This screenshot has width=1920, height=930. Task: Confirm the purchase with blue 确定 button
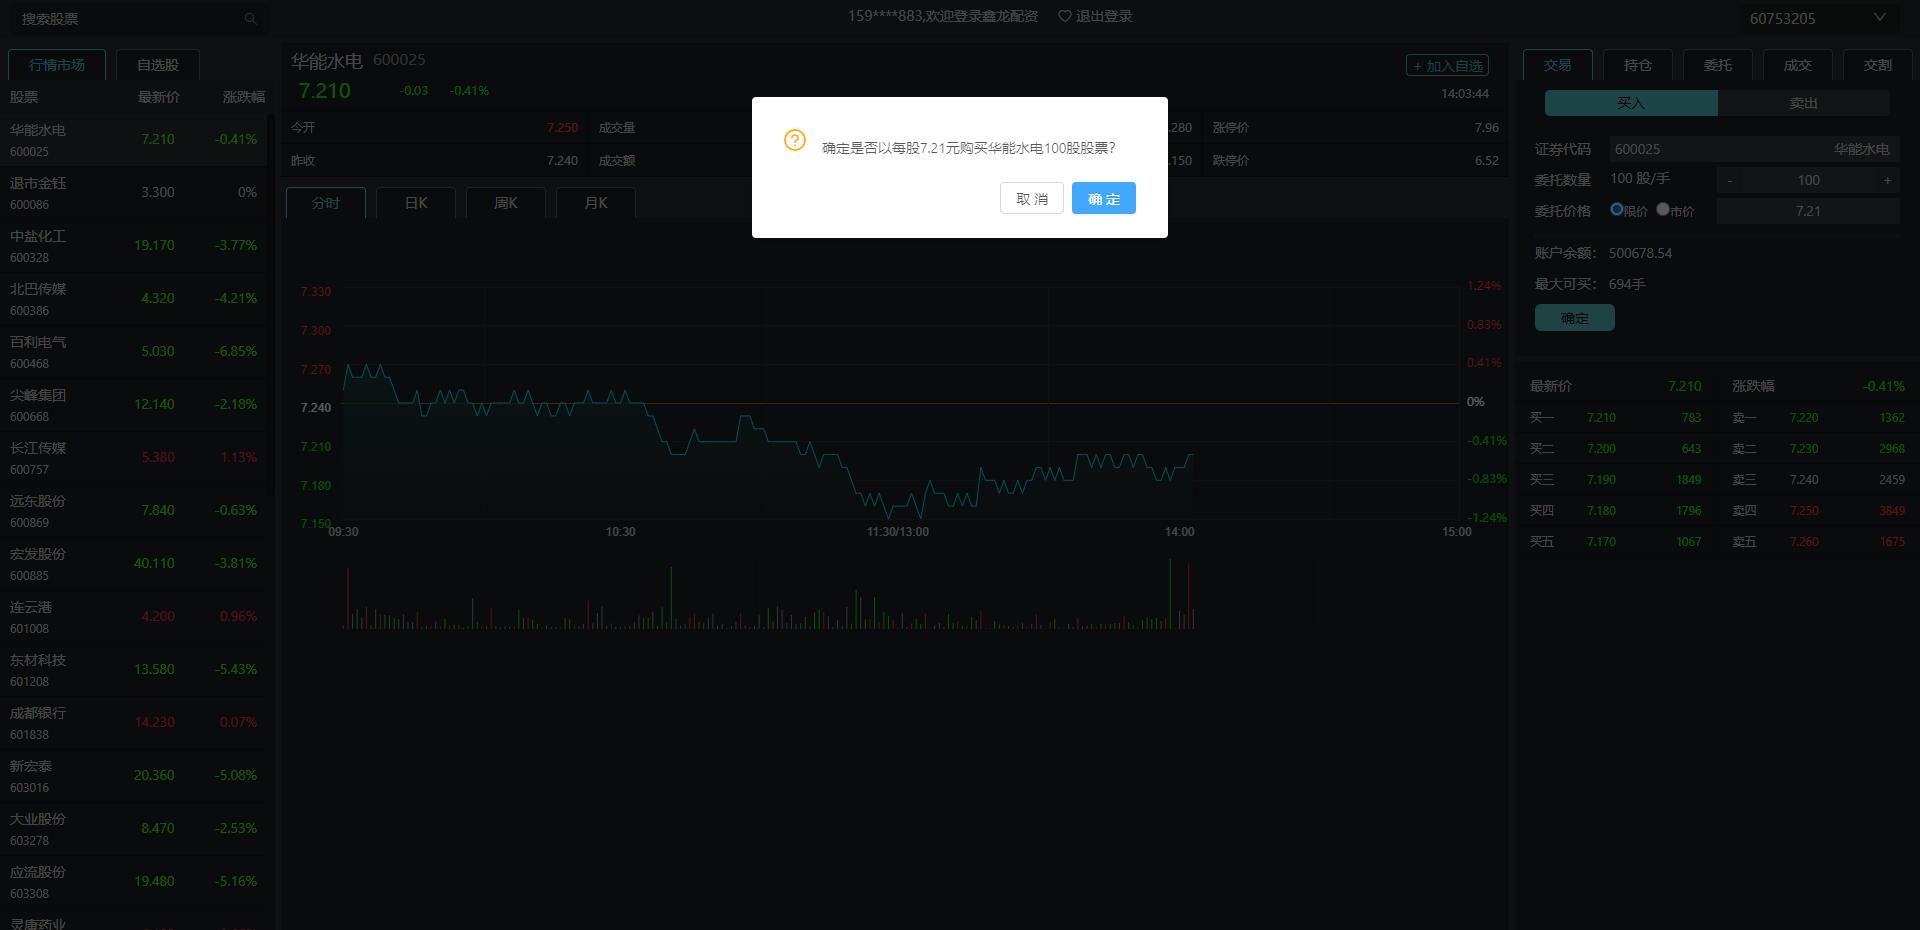coord(1103,198)
